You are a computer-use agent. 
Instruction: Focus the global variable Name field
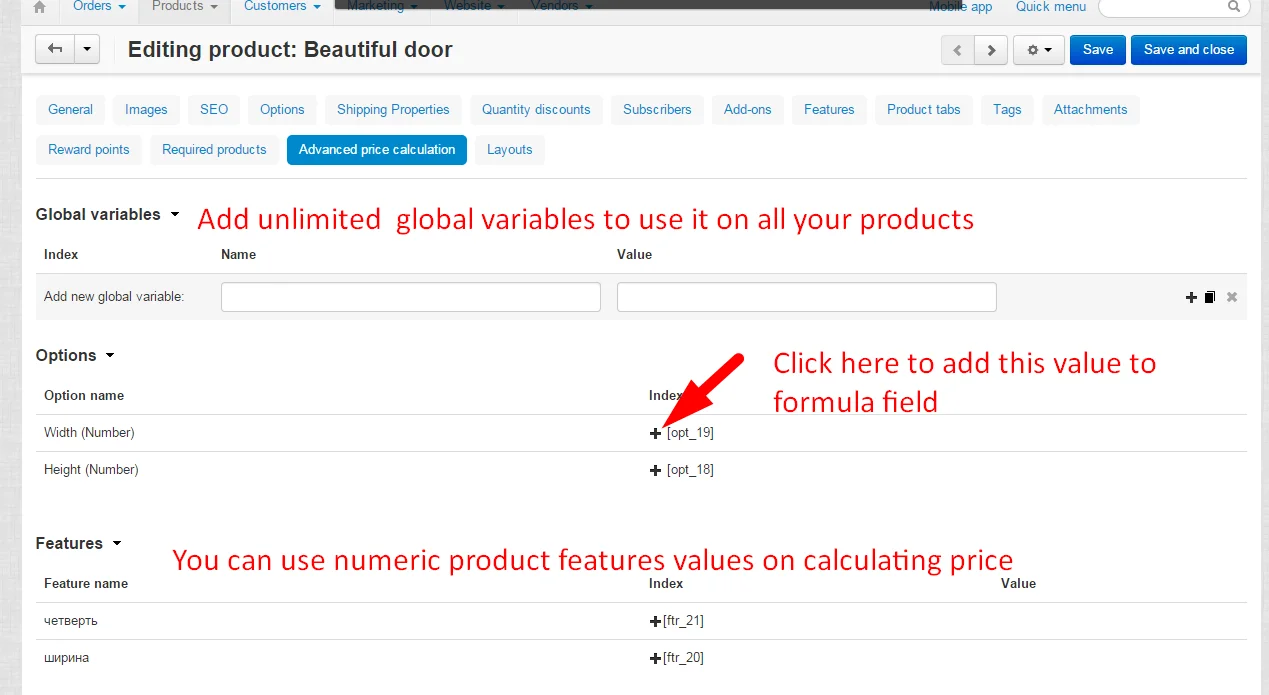[410, 297]
